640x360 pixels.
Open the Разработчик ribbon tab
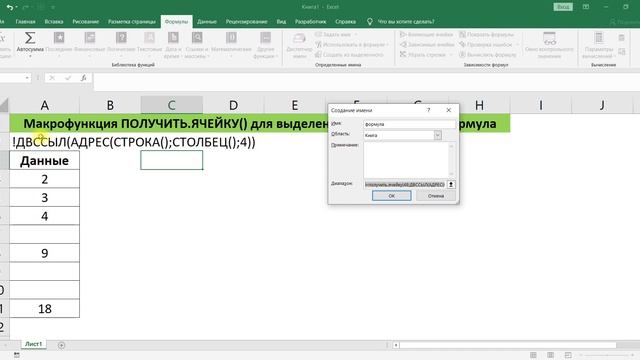(x=311, y=22)
